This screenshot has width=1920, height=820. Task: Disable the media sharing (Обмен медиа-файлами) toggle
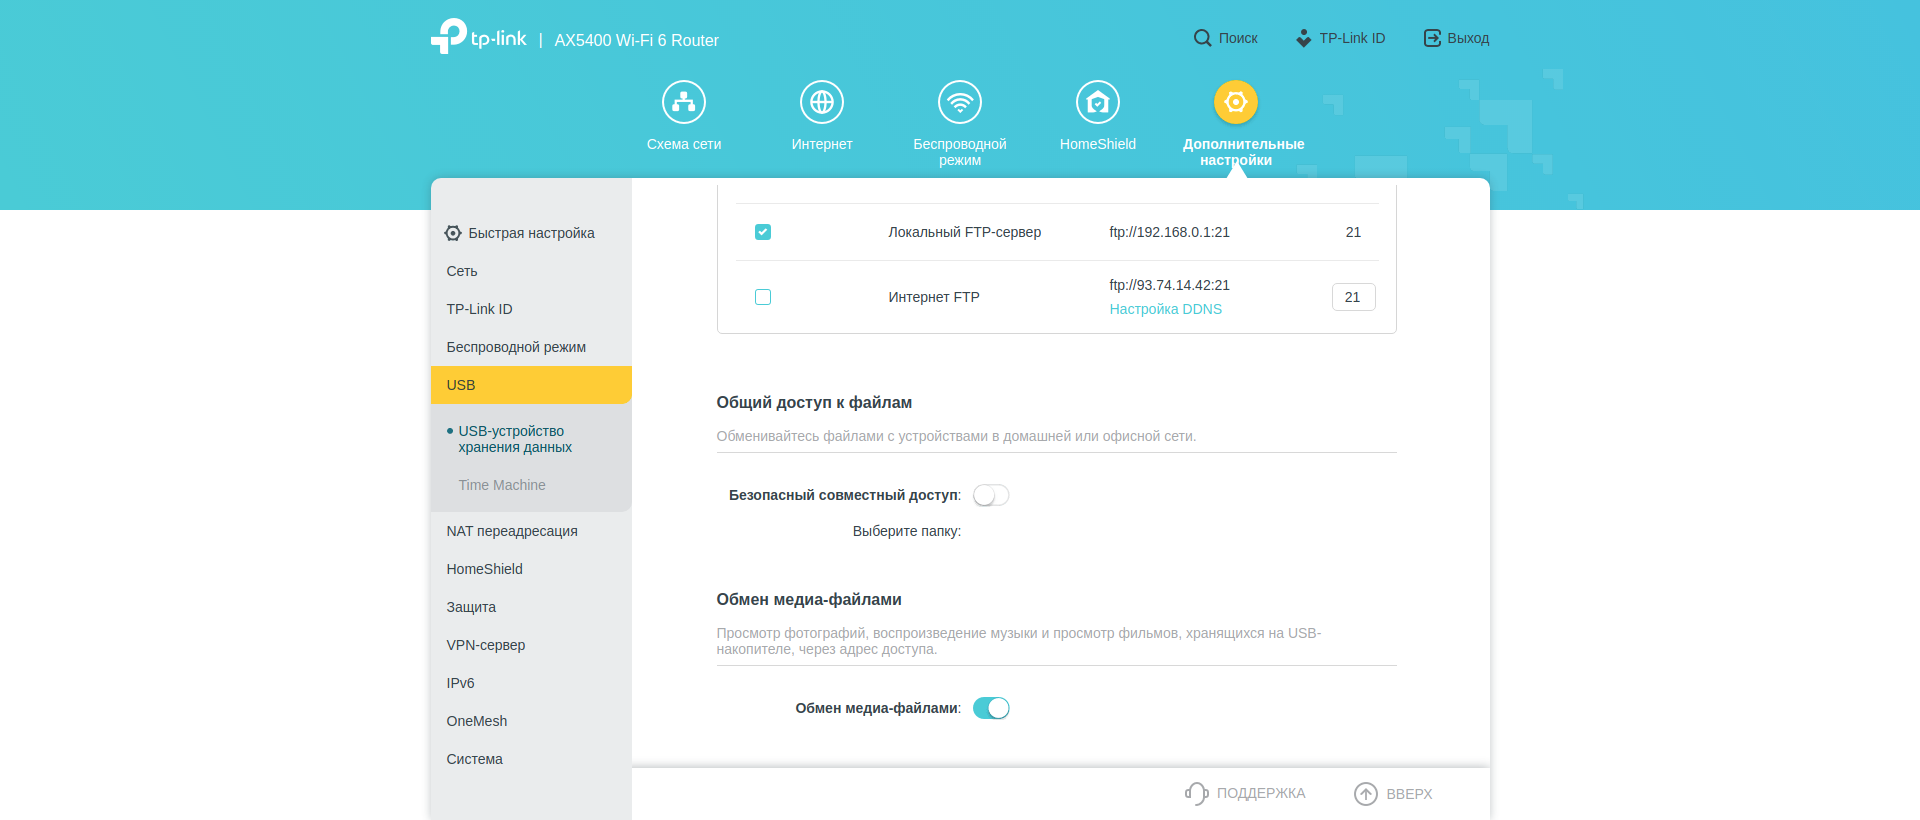(x=991, y=708)
